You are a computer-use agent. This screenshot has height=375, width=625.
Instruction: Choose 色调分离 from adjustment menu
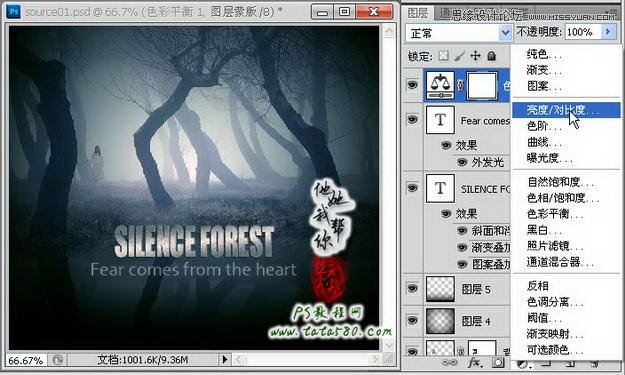pyautogui.click(x=566, y=302)
